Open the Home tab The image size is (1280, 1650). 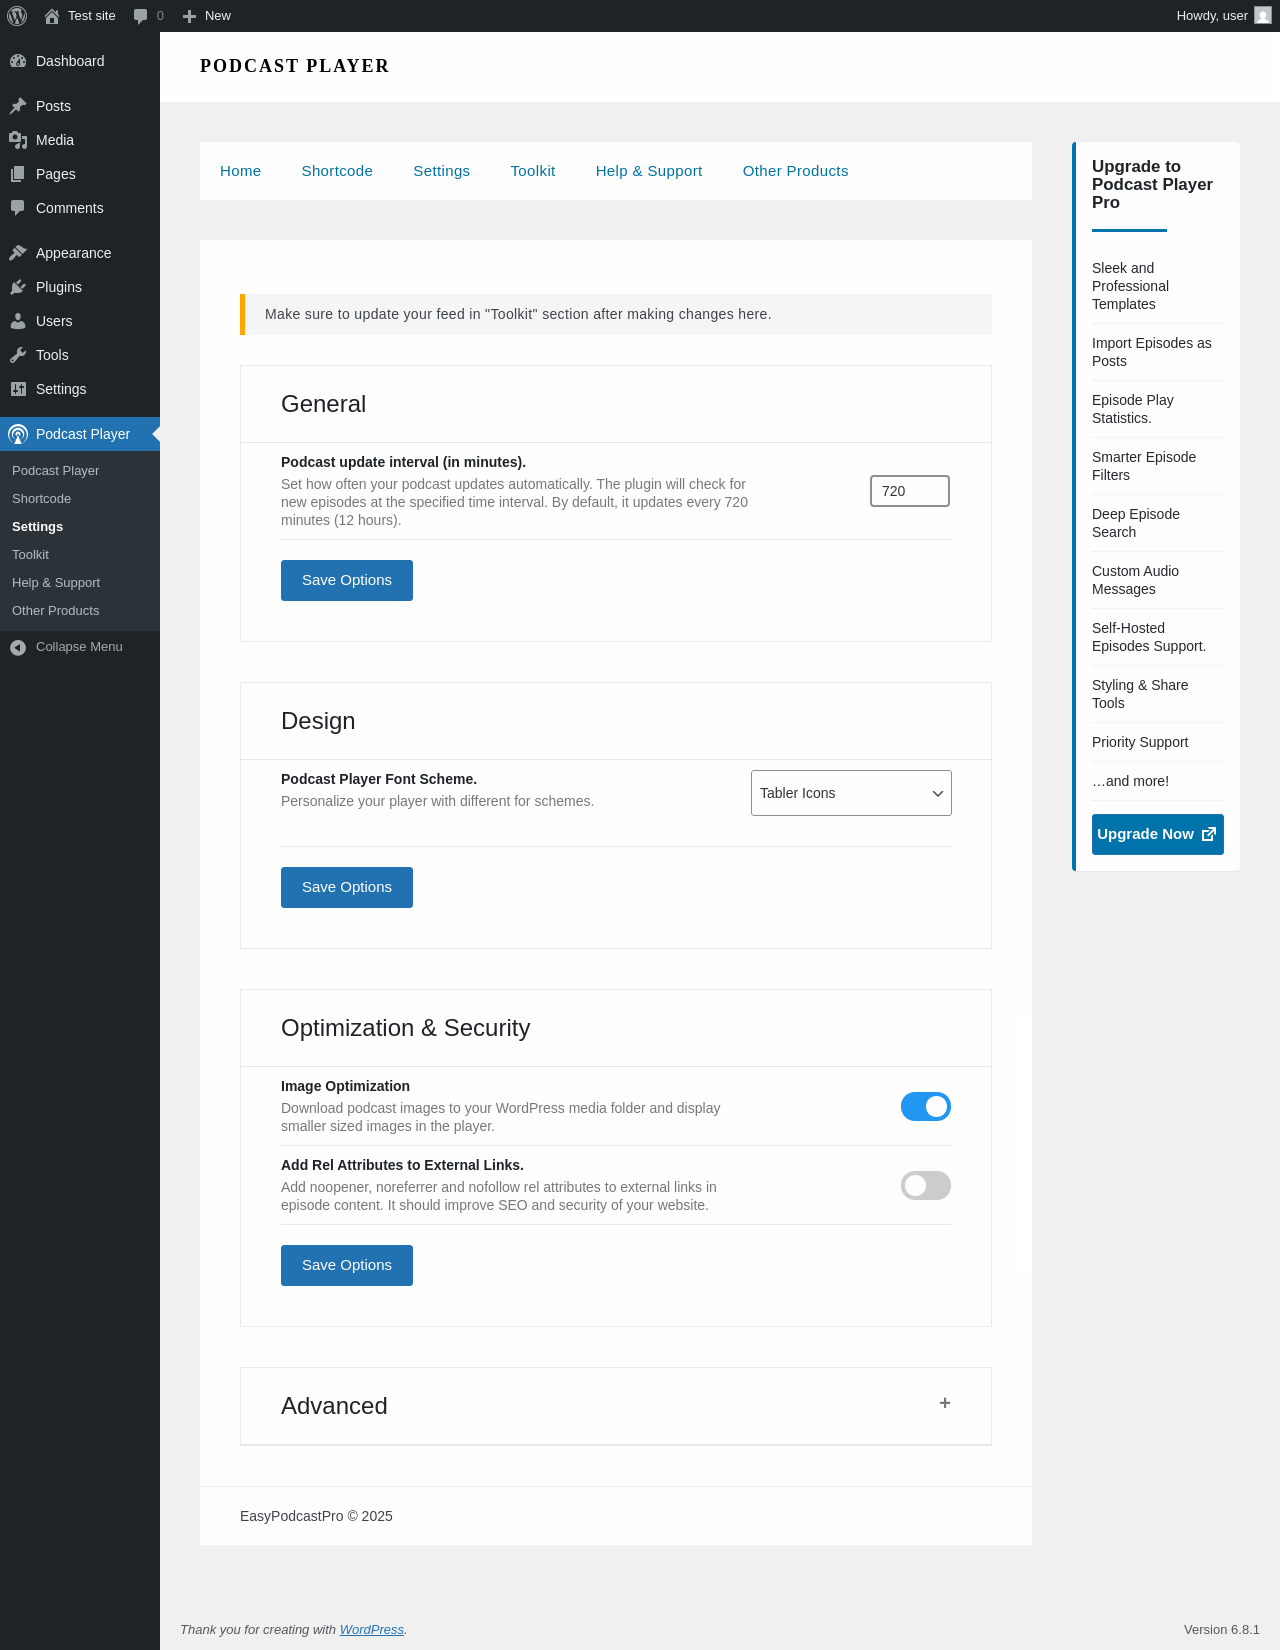pyautogui.click(x=240, y=171)
